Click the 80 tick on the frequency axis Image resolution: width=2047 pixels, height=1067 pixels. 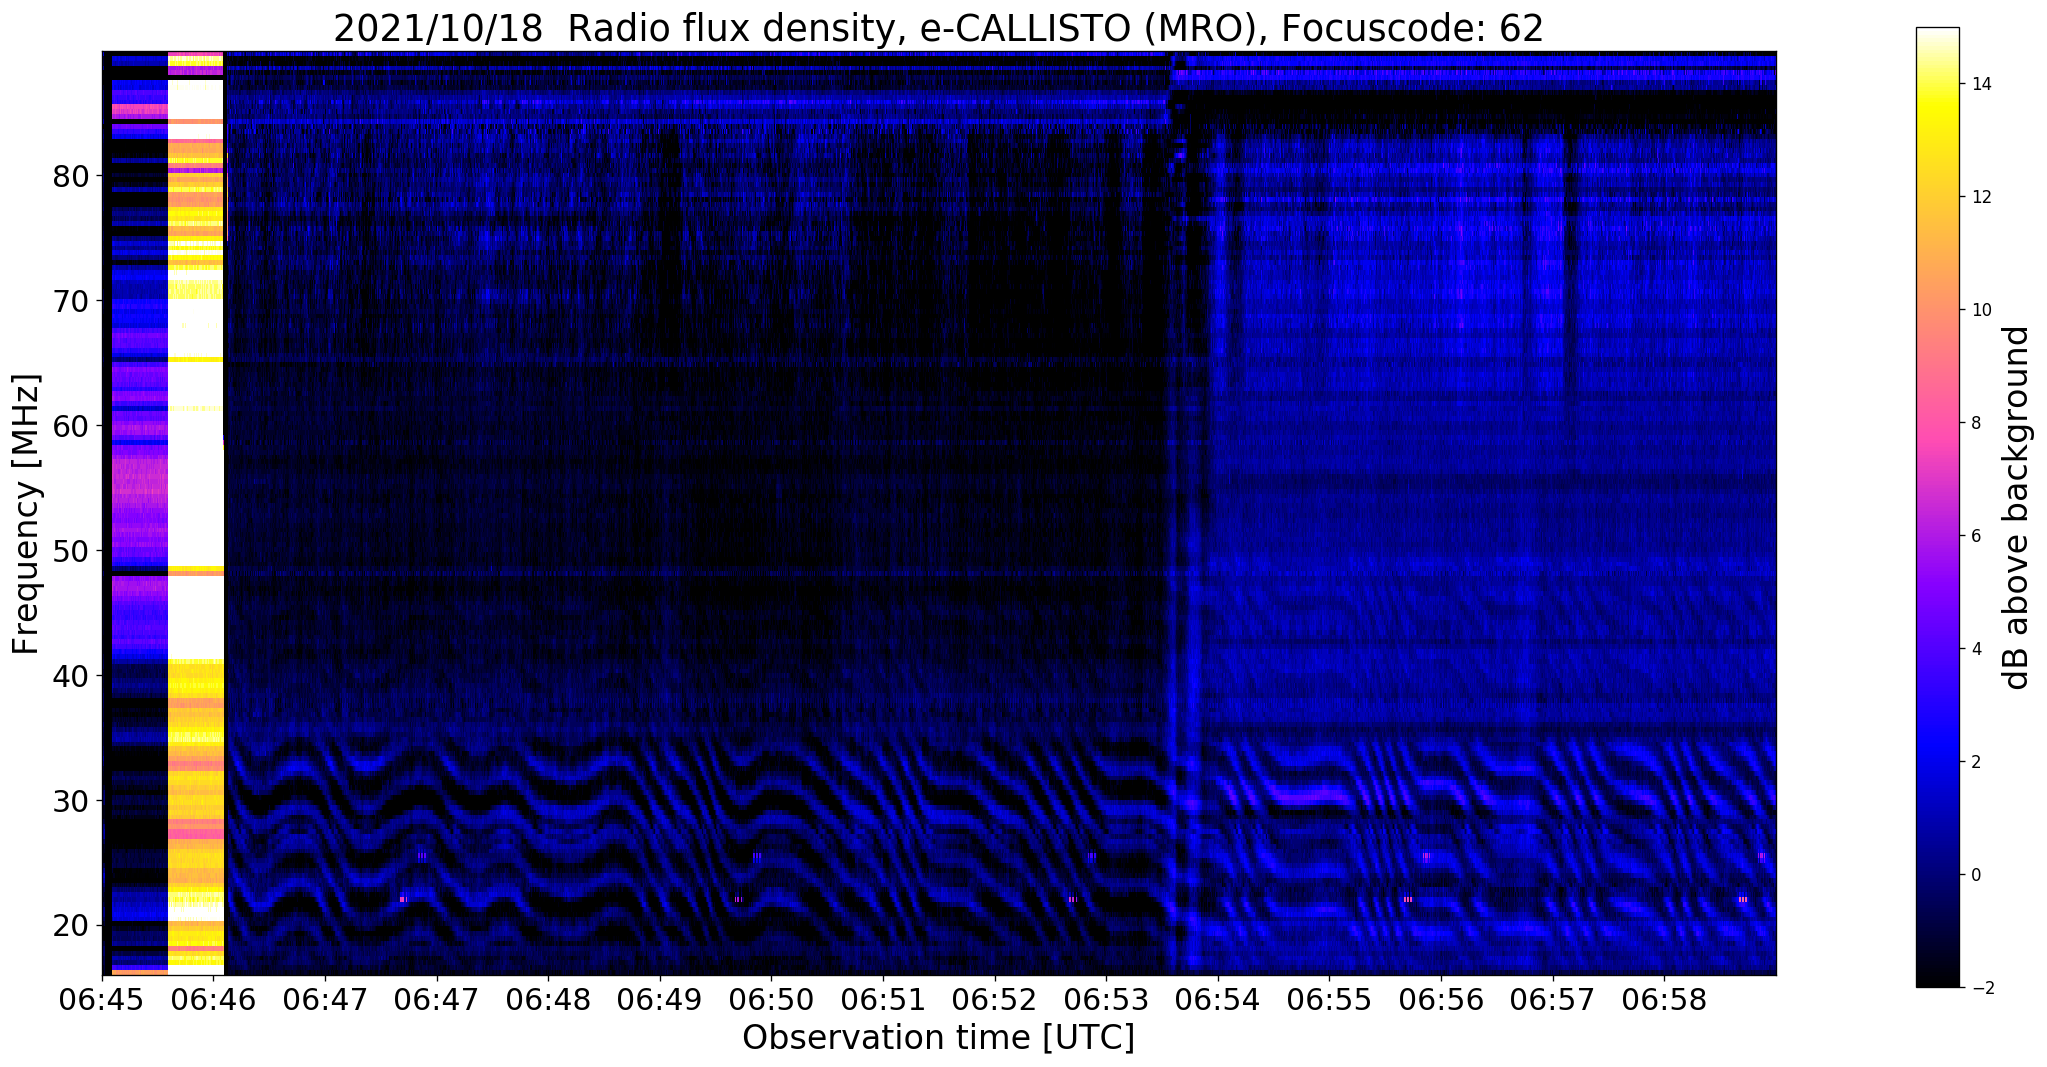click(71, 177)
